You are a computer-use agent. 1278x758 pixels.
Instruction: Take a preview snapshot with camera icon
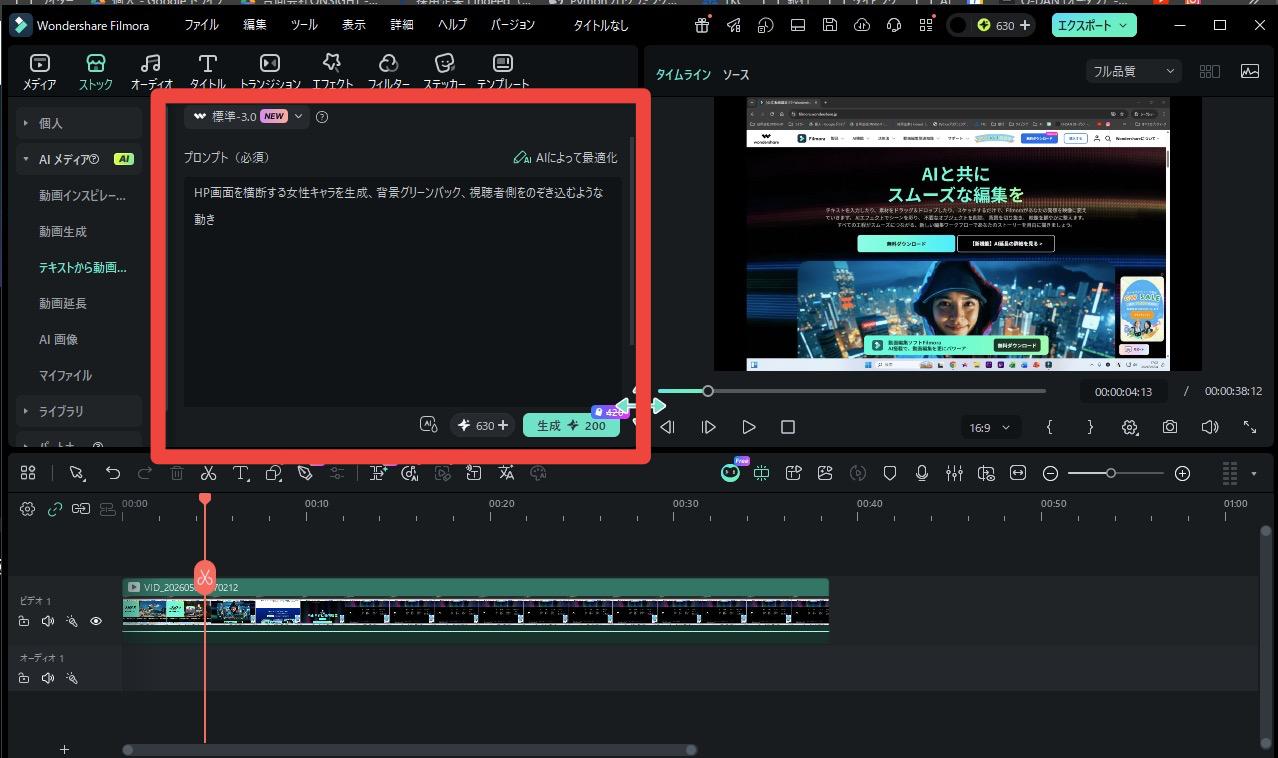[x=1170, y=427]
